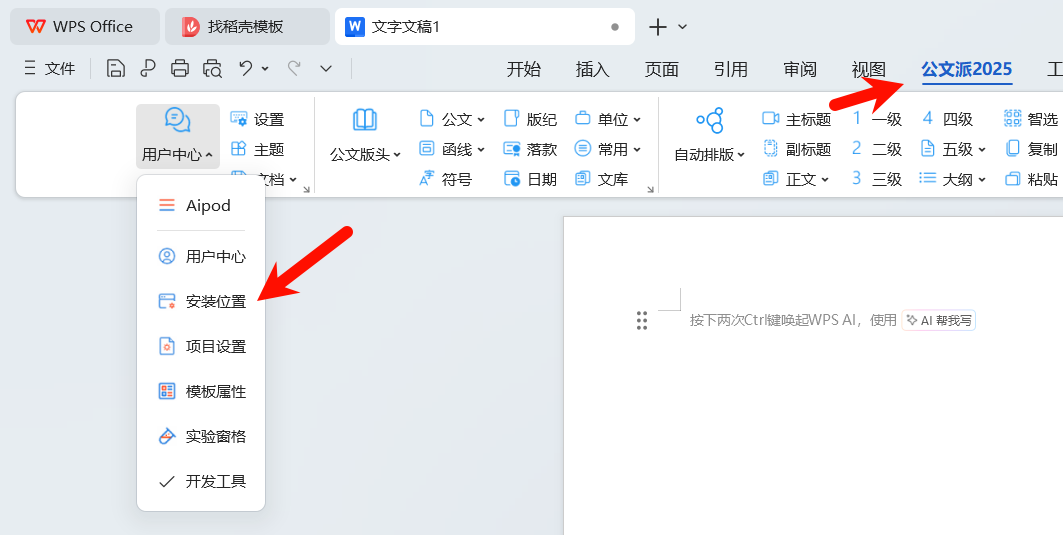Click the Undo arrow icon
The width and height of the screenshot is (1063, 535).
pyautogui.click(x=245, y=68)
